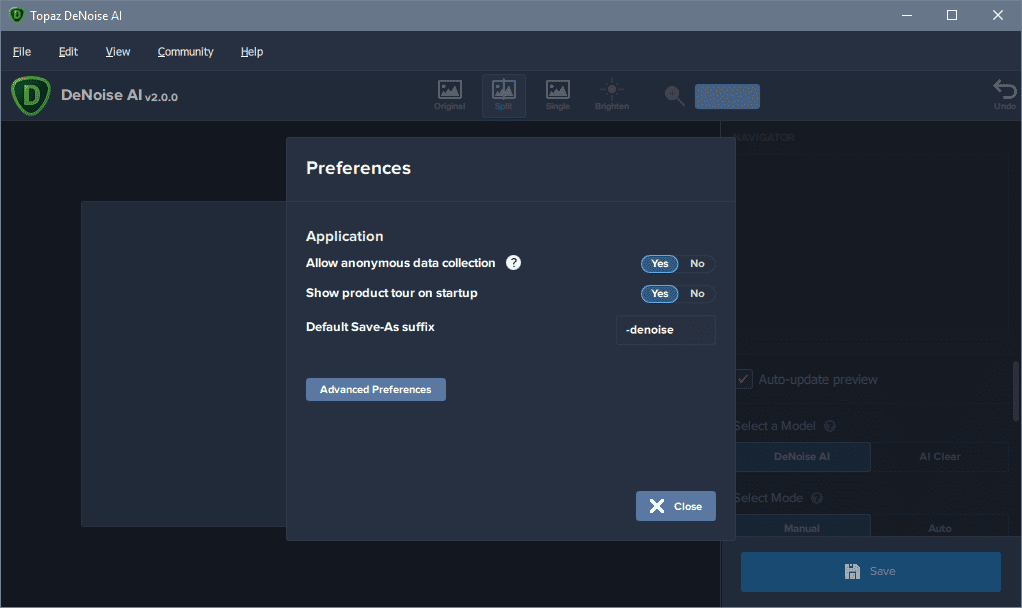Click the zoom level box in toolbar
The image size is (1022, 608).
727,96
